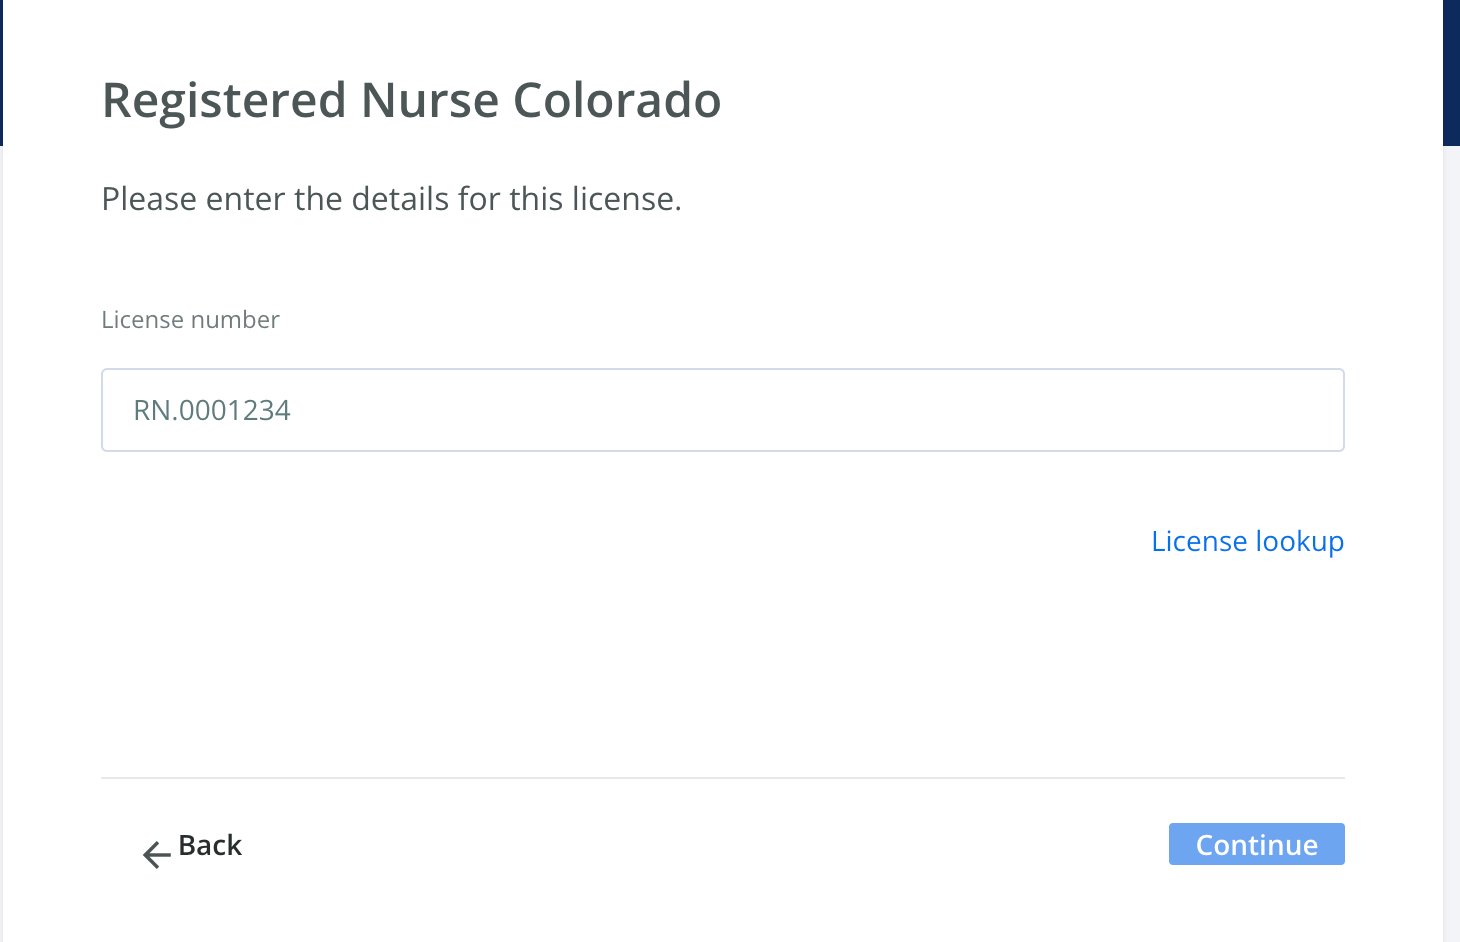Click the left-pointing arrow next to Back
Viewport: 1460px width, 942px height.
155,855
